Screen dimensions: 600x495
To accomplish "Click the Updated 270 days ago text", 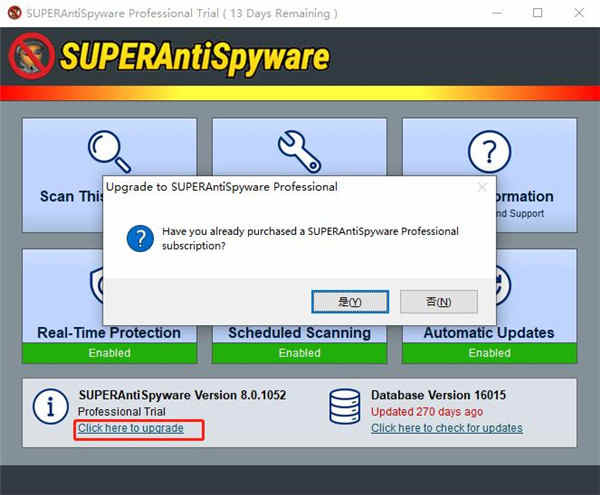I will (x=427, y=412).
